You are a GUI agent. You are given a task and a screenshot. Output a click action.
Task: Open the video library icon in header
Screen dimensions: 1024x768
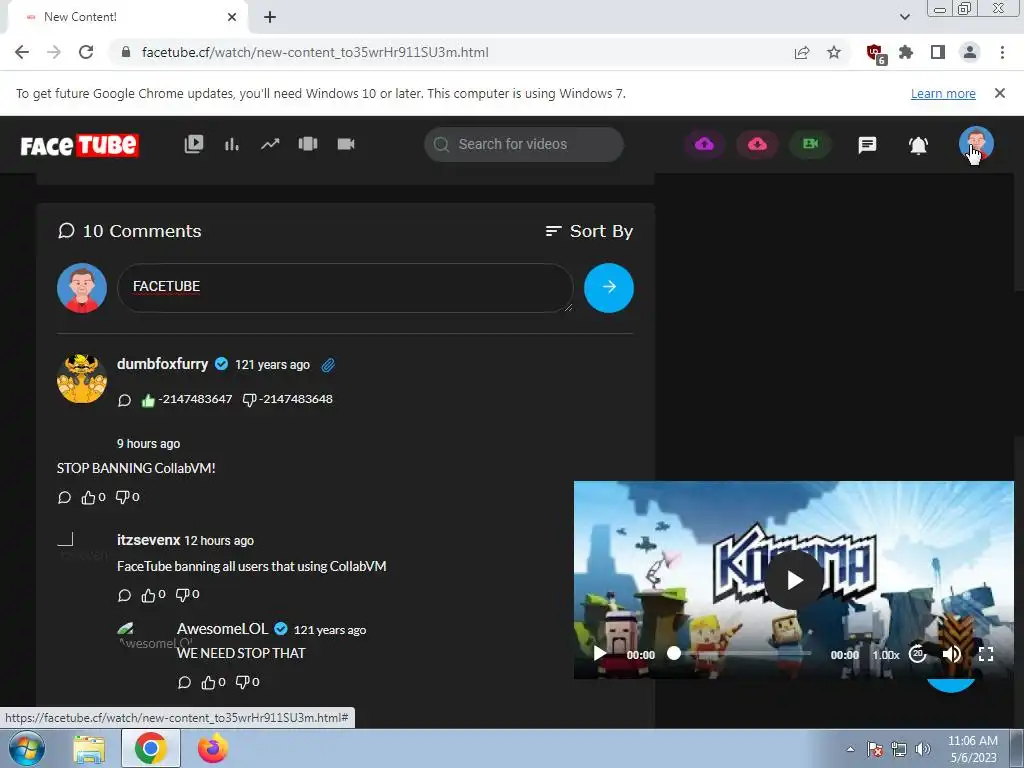(x=194, y=144)
